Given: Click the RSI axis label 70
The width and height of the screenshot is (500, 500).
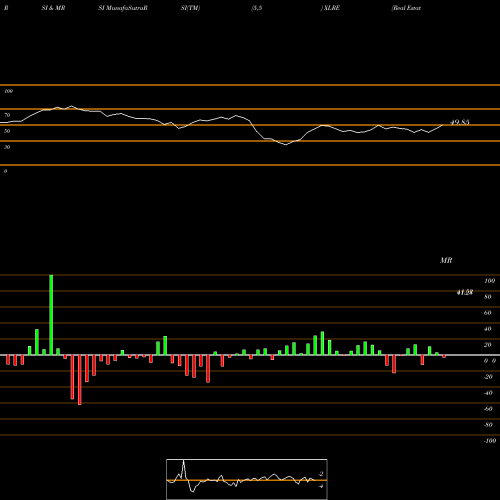Looking at the screenshot, I should pos(7,115).
